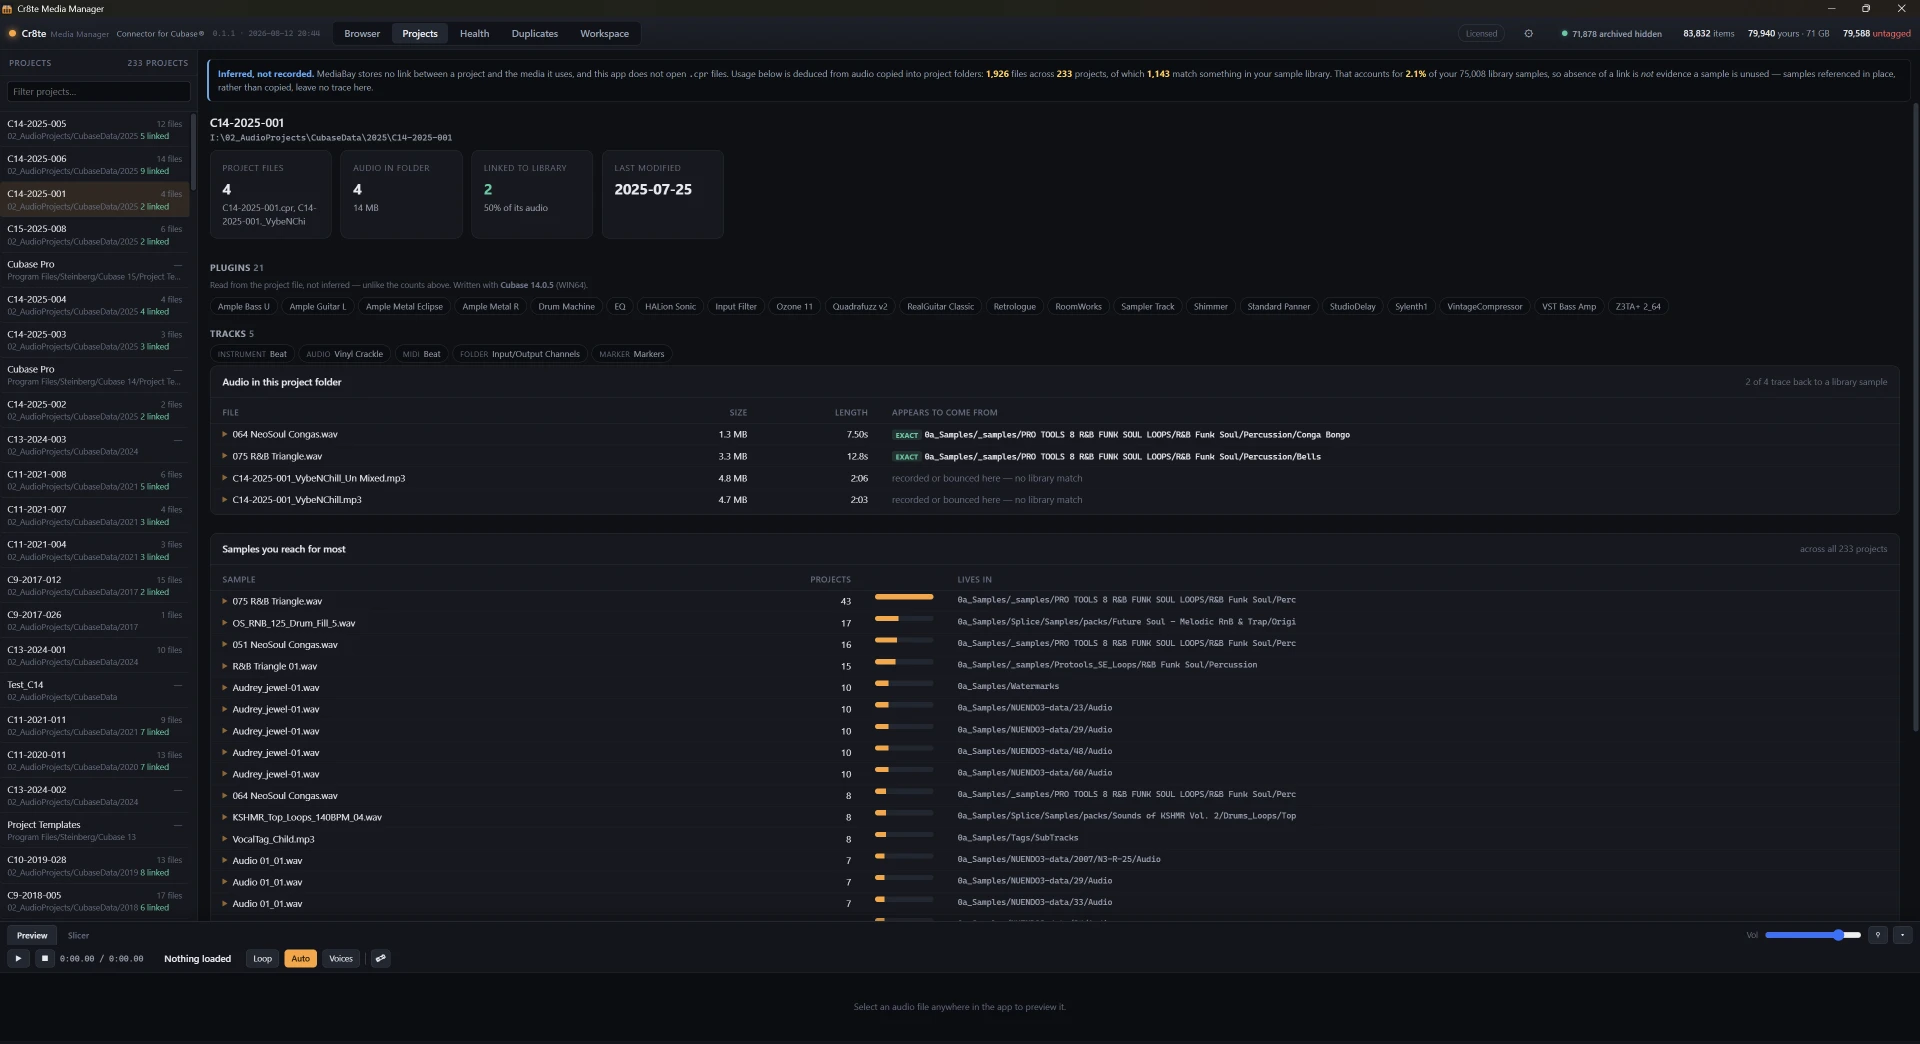Click the link icon beside Voices
The width and height of the screenshot is (1920, 1044).
[x=381, y=958]
